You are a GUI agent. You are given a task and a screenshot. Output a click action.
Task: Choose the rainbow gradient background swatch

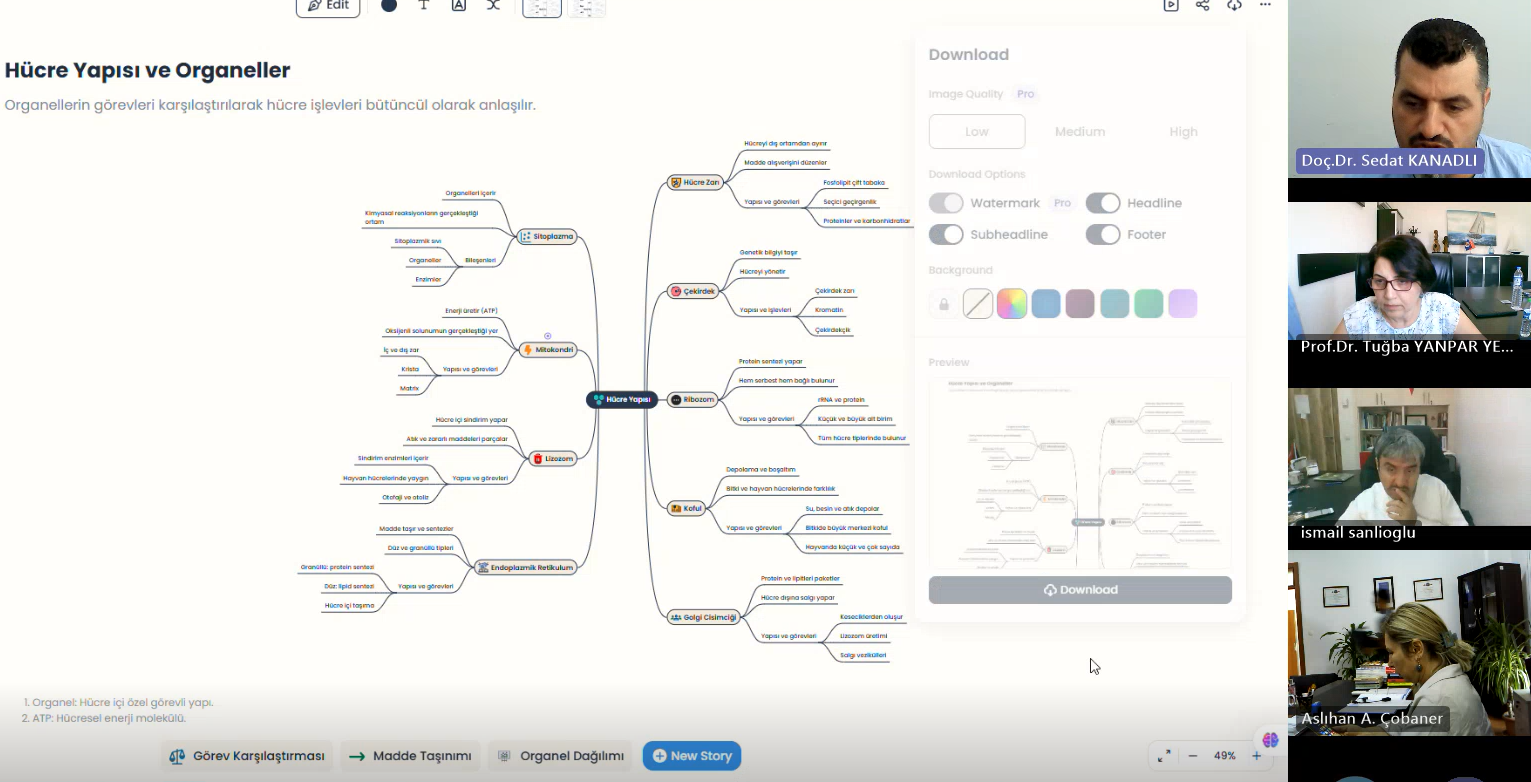[1011, 304]
